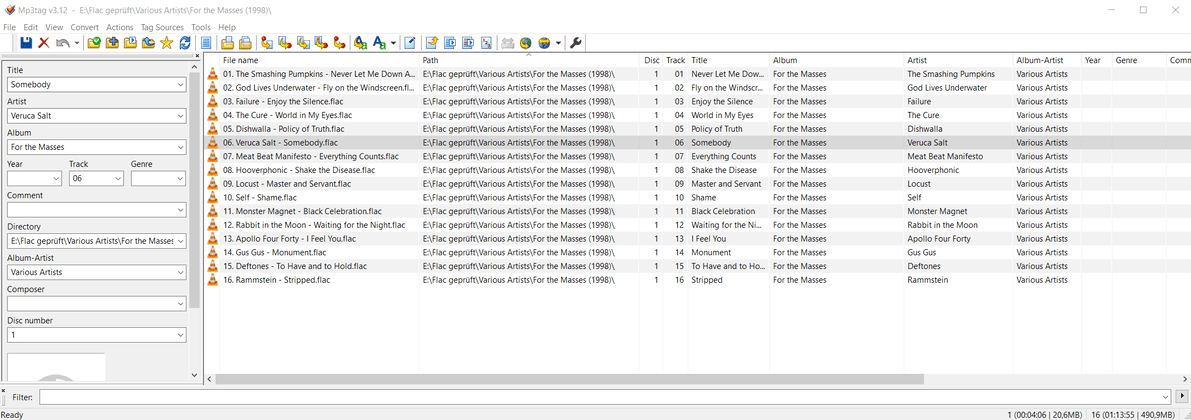Open the Tag Sources menu
Image resolution: width=1191 pixels, height=420 pixels.
[163, 27]
